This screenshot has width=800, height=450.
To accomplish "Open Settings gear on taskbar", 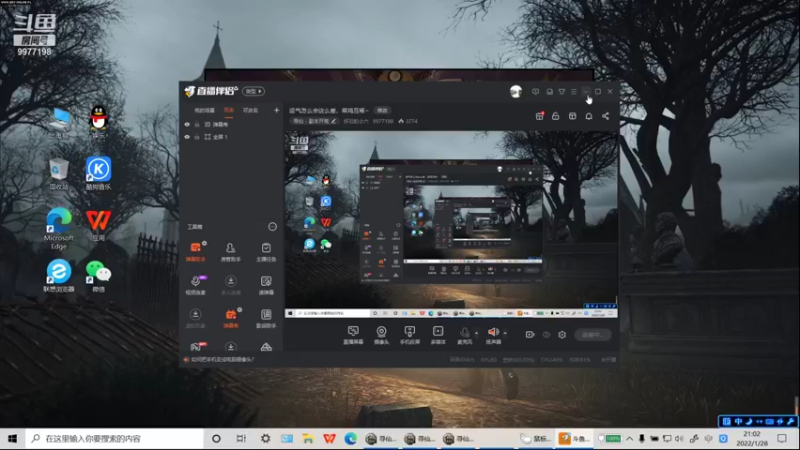I will (x=266, y=439).
